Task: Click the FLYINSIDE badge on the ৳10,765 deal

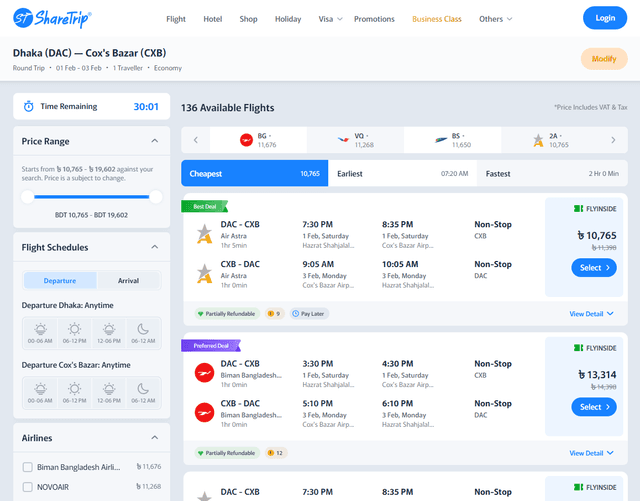Action: 595,209
